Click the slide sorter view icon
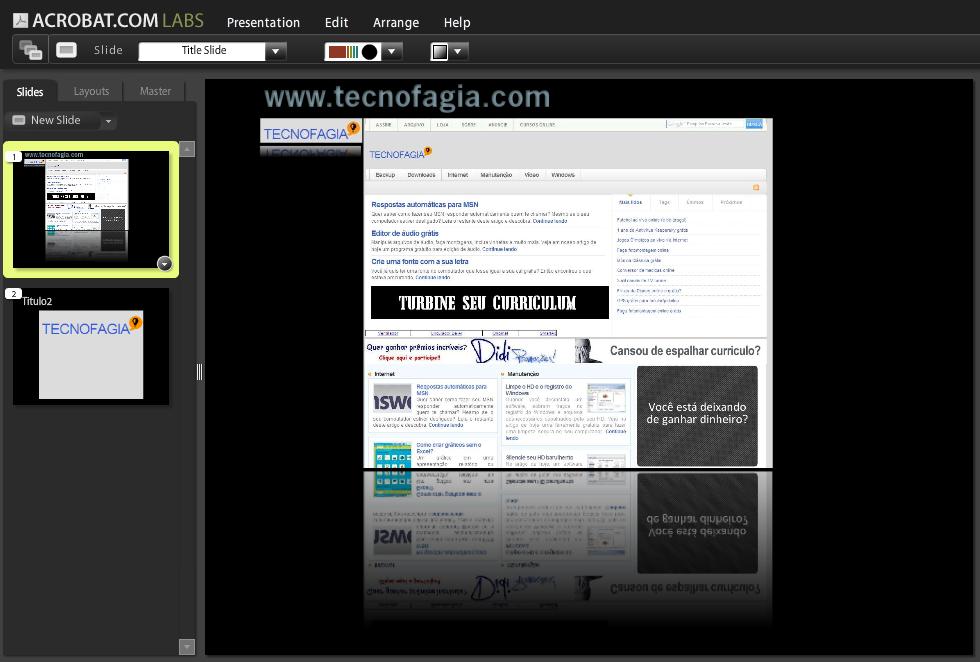The height and width of the screenshot is (662, 980). point(30,50)
